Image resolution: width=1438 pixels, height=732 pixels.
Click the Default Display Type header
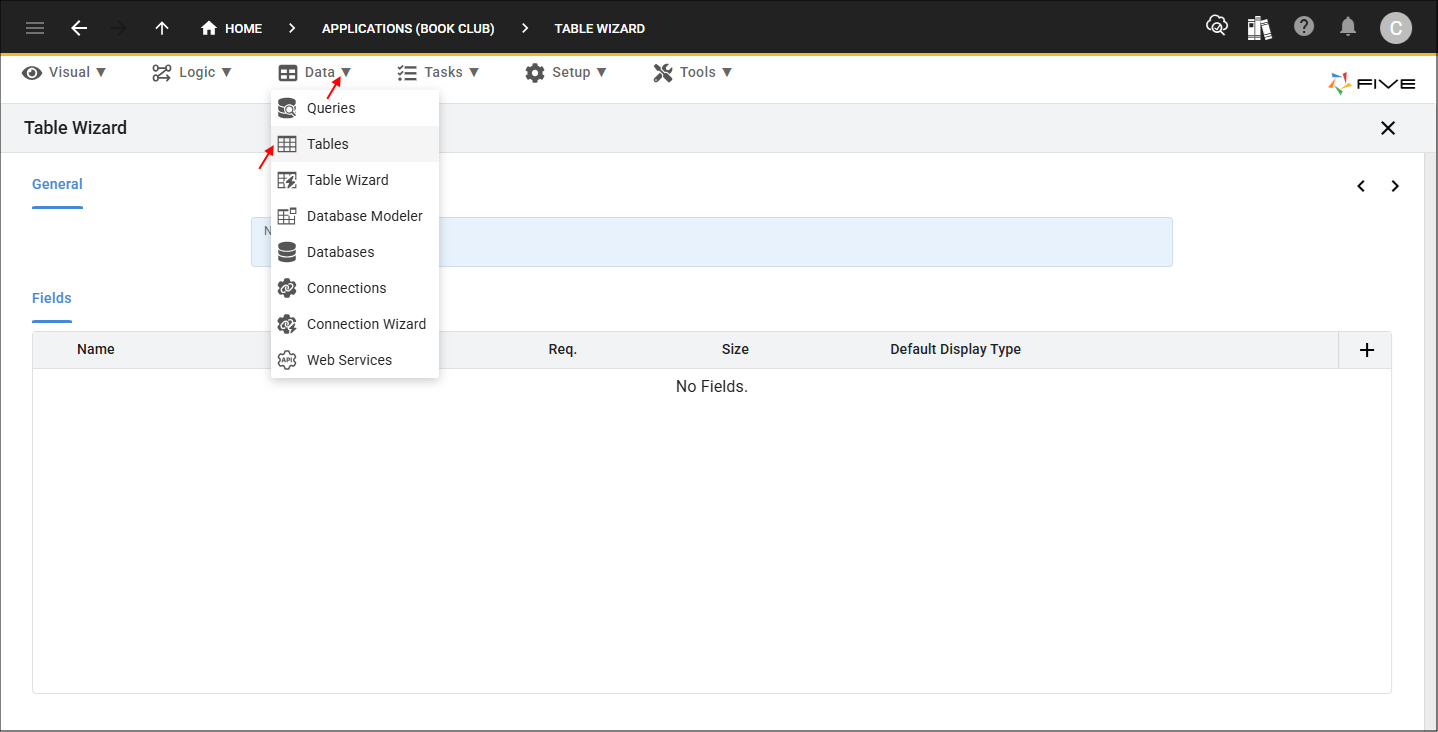click(956, 349)
